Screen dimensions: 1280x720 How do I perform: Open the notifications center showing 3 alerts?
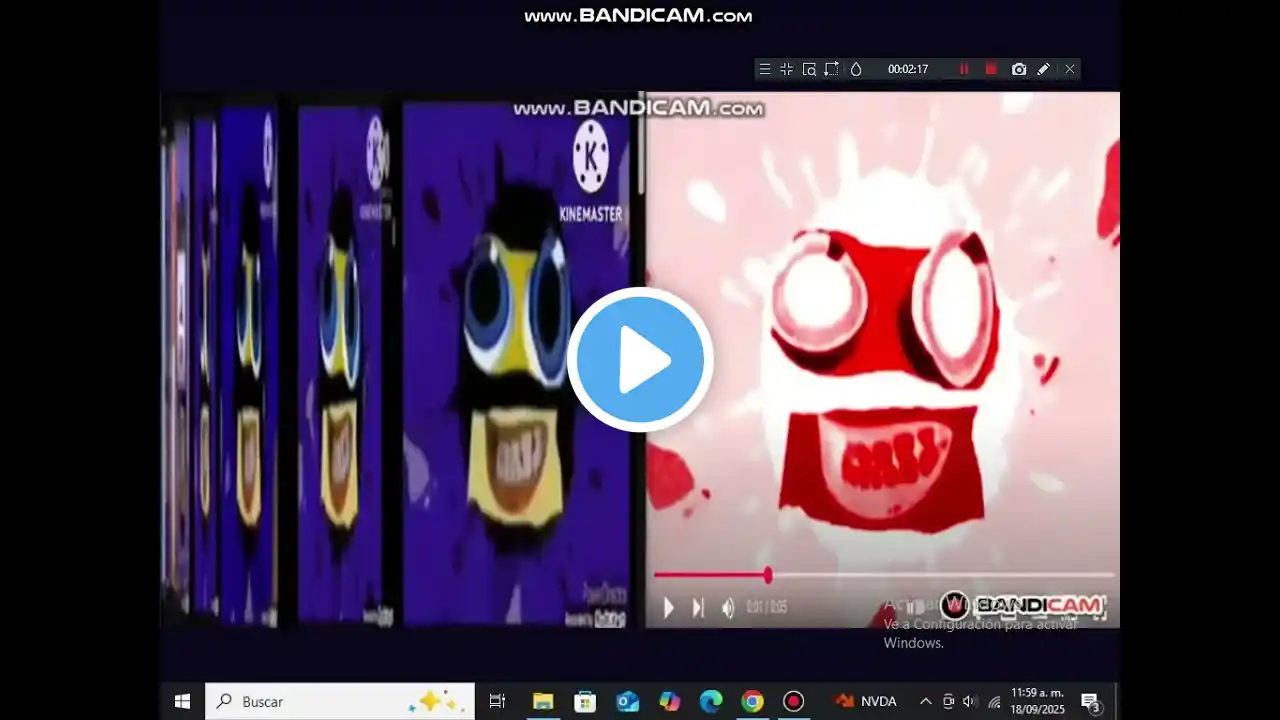pos(1090,701)
